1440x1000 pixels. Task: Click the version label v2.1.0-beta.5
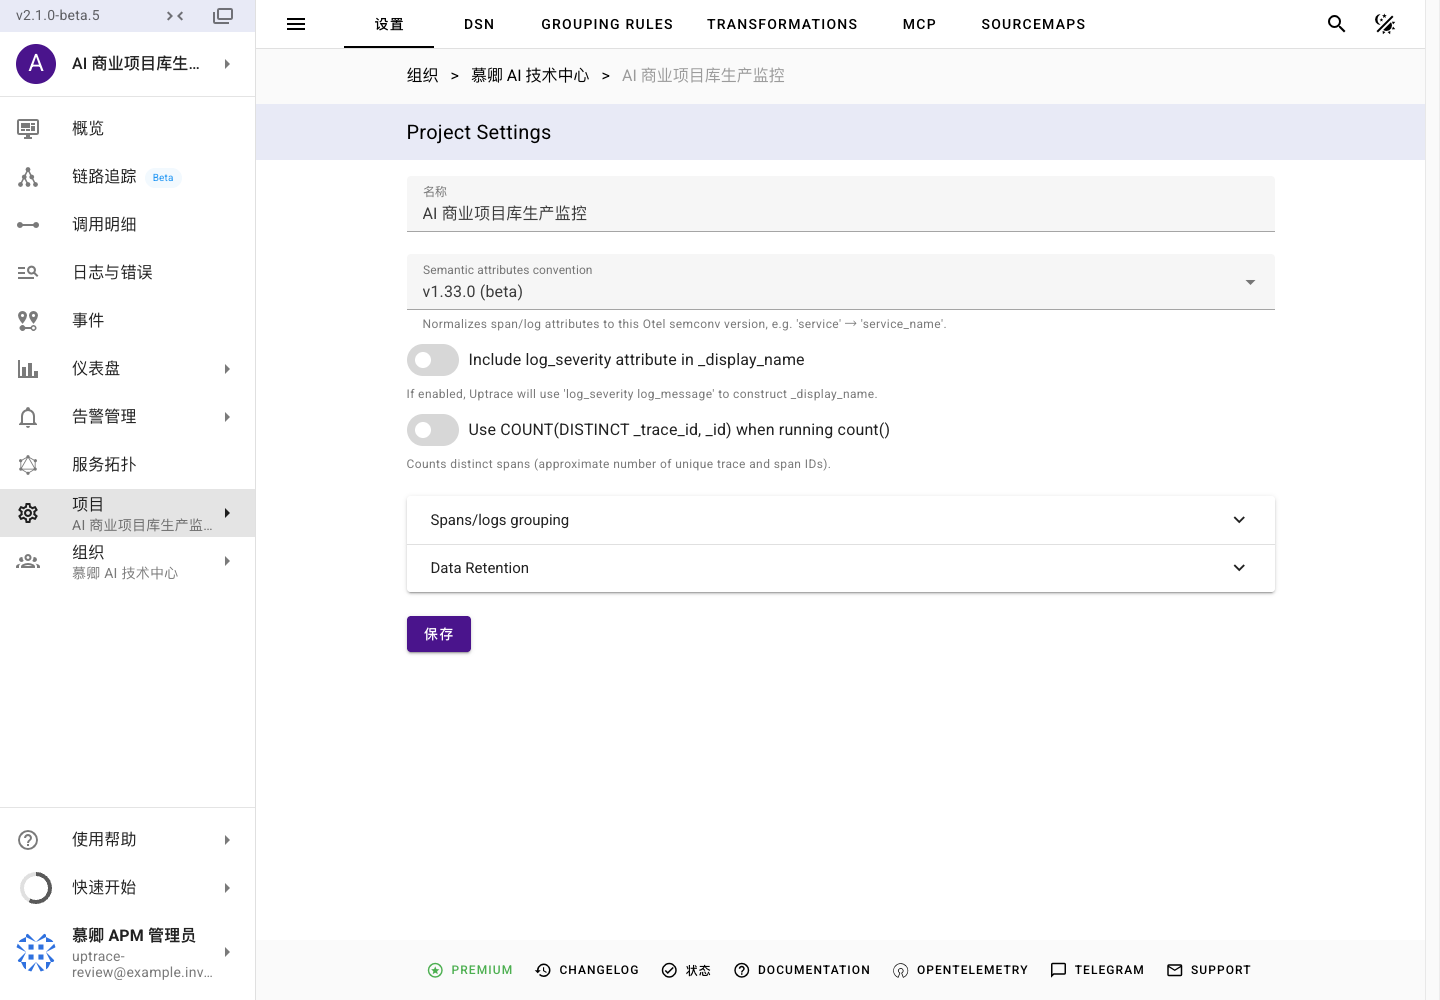[x=58, y=16]
